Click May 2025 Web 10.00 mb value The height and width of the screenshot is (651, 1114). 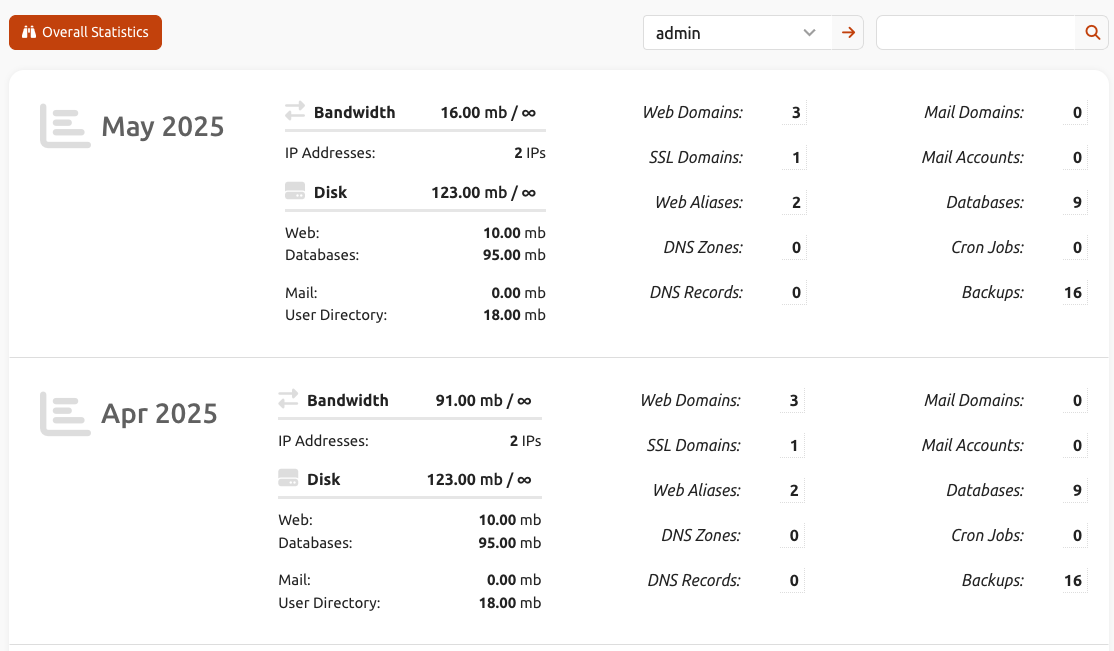click(514, 232)
